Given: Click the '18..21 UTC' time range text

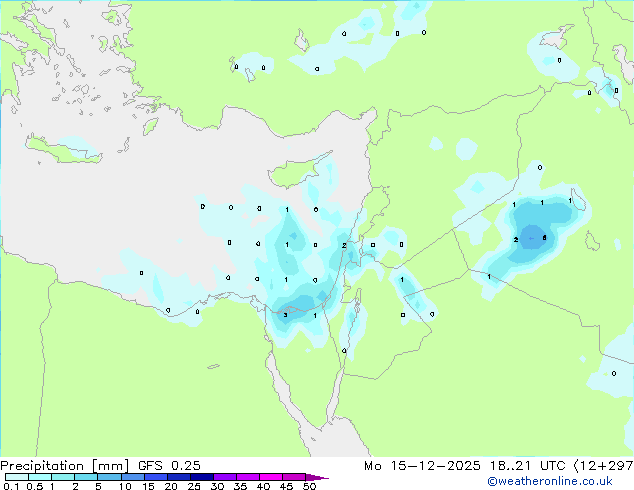Looking at the screenshot, I should pos(527,466).
